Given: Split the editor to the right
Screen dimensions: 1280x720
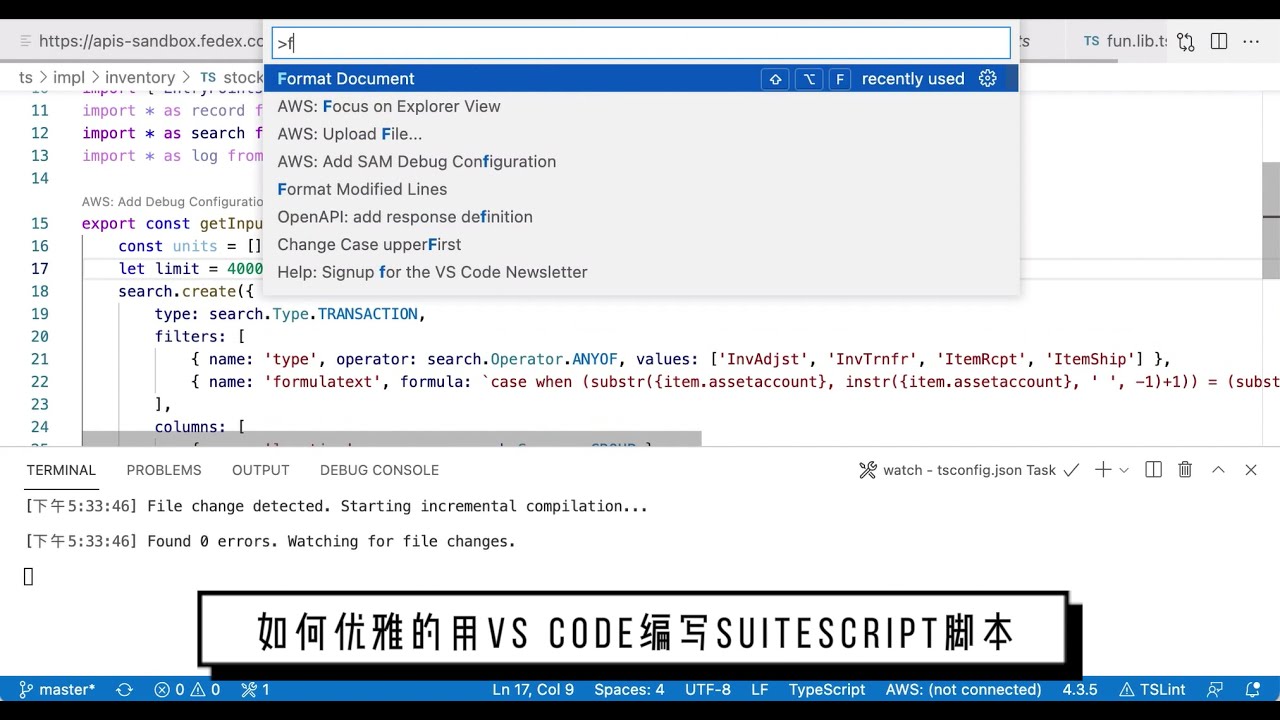Looking at the screenshot, I should point(1219,42).
